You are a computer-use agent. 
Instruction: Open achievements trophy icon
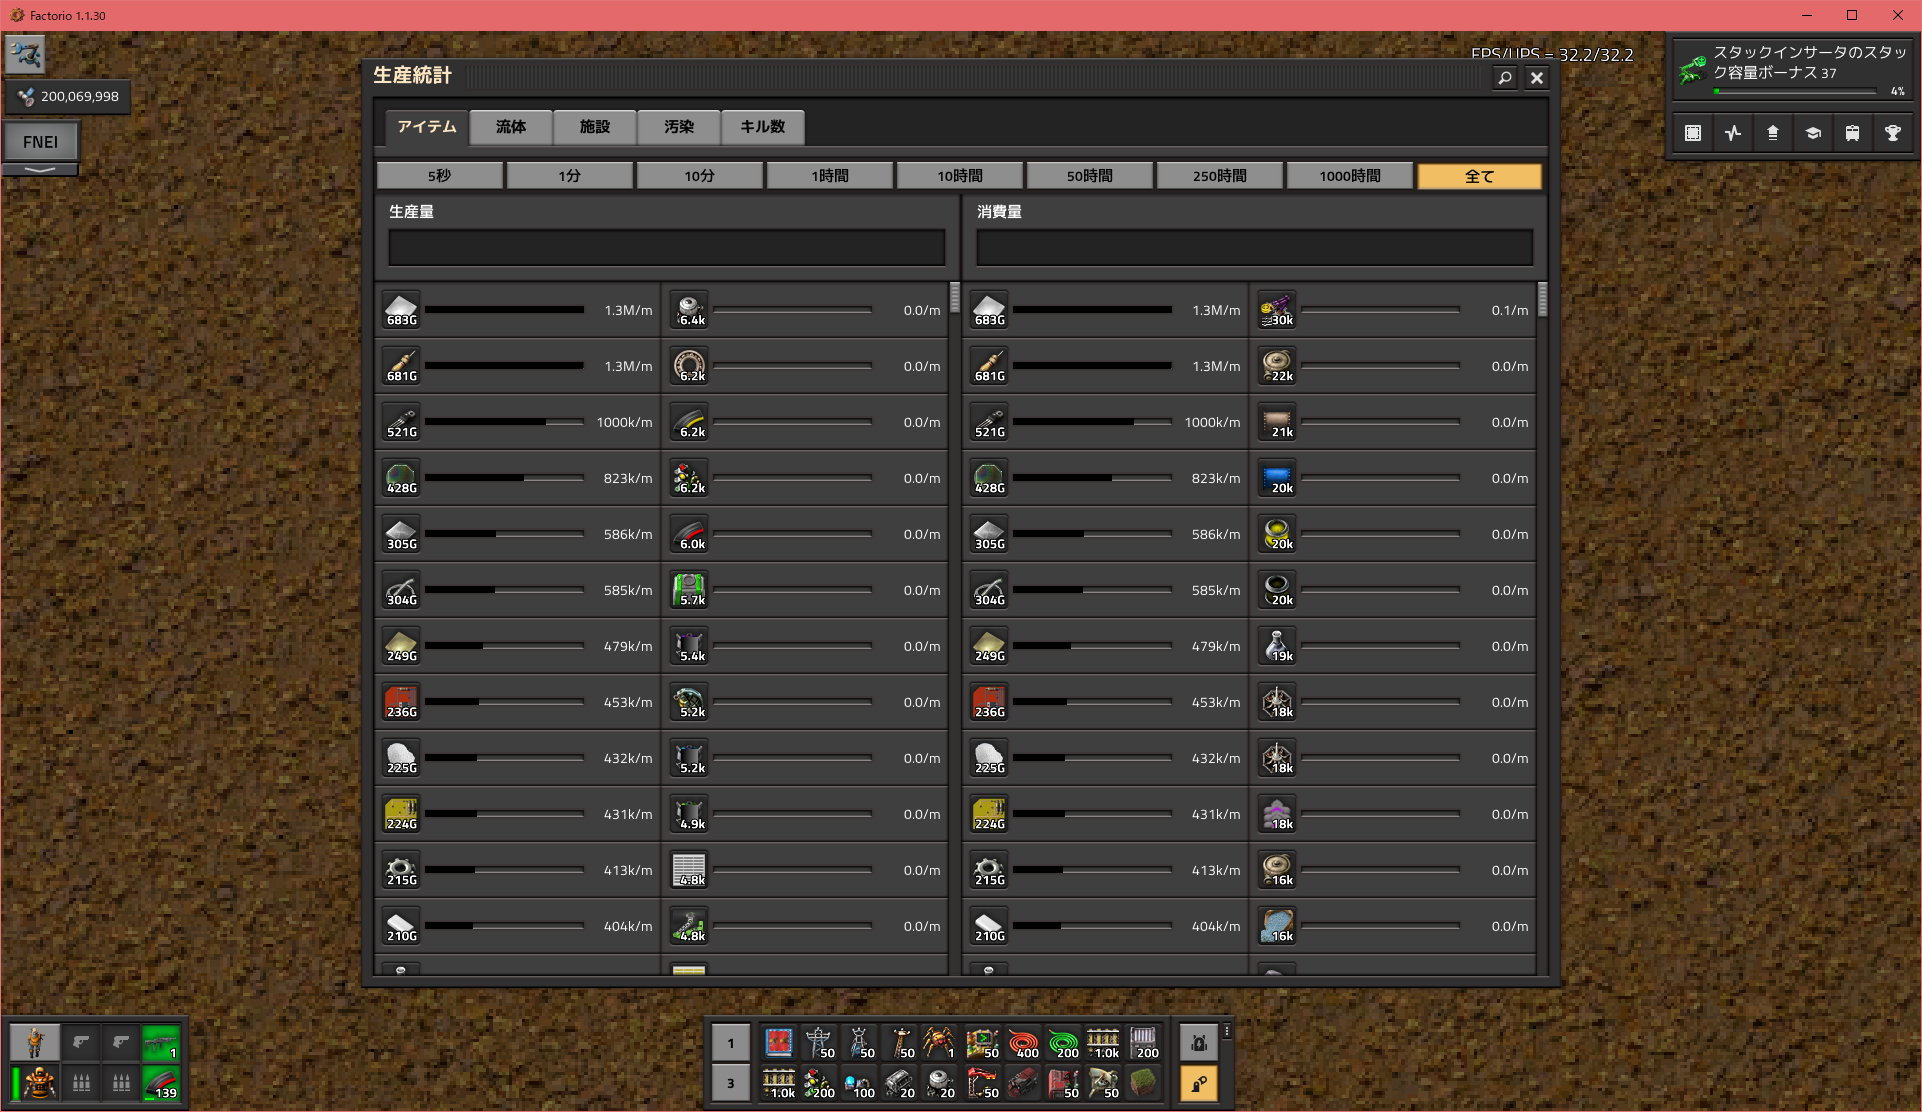tap(1893, 133)
